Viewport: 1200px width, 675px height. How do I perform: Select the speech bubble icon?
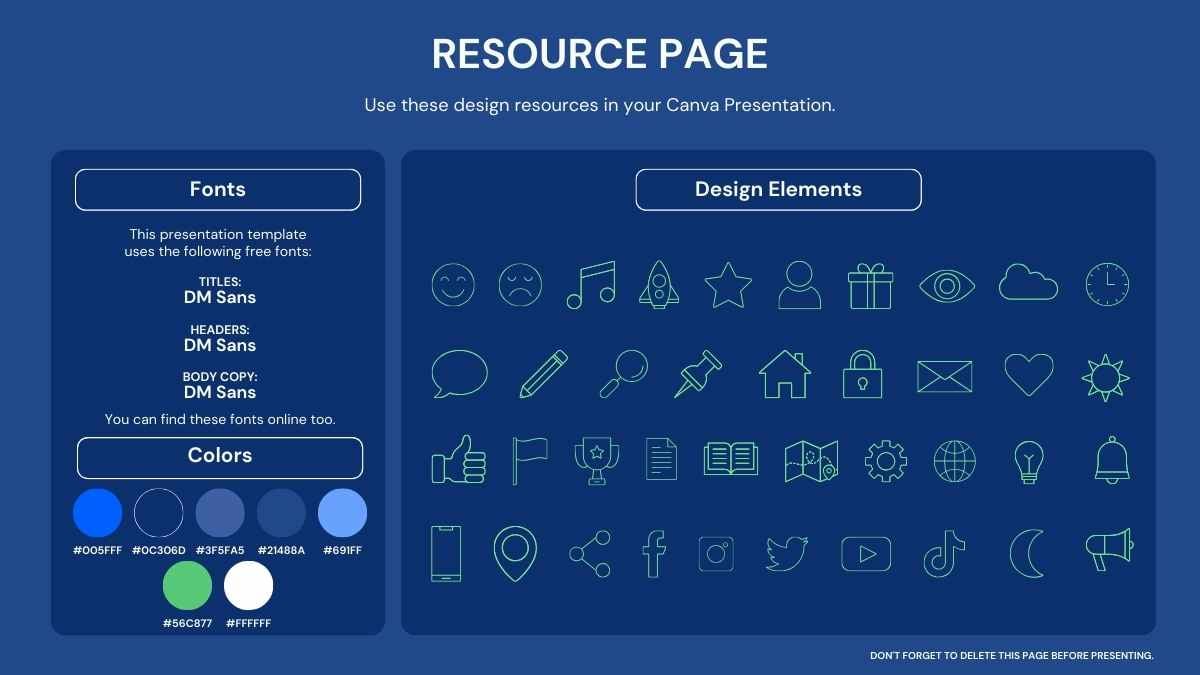(x=460, y=375)
